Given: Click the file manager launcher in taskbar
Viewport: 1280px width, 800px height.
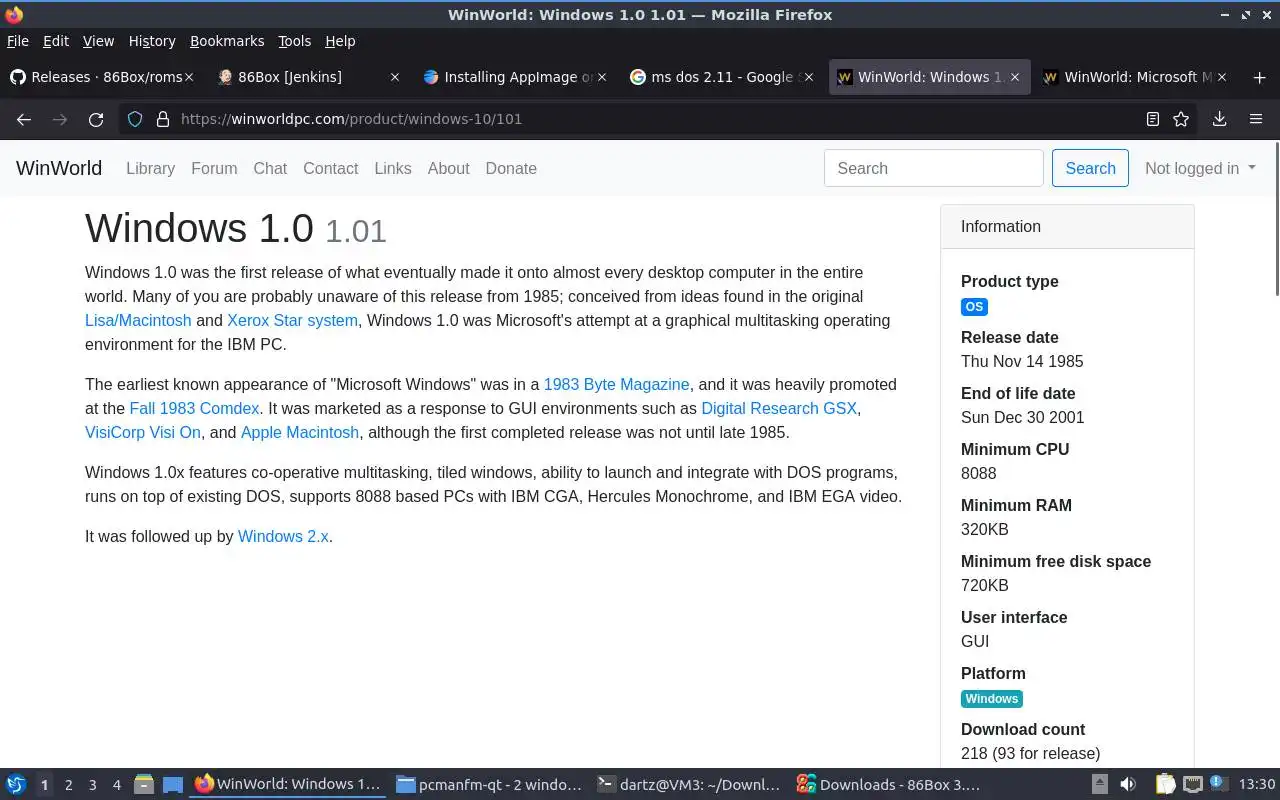Looking at the screenshot, I should coord(144,784).
